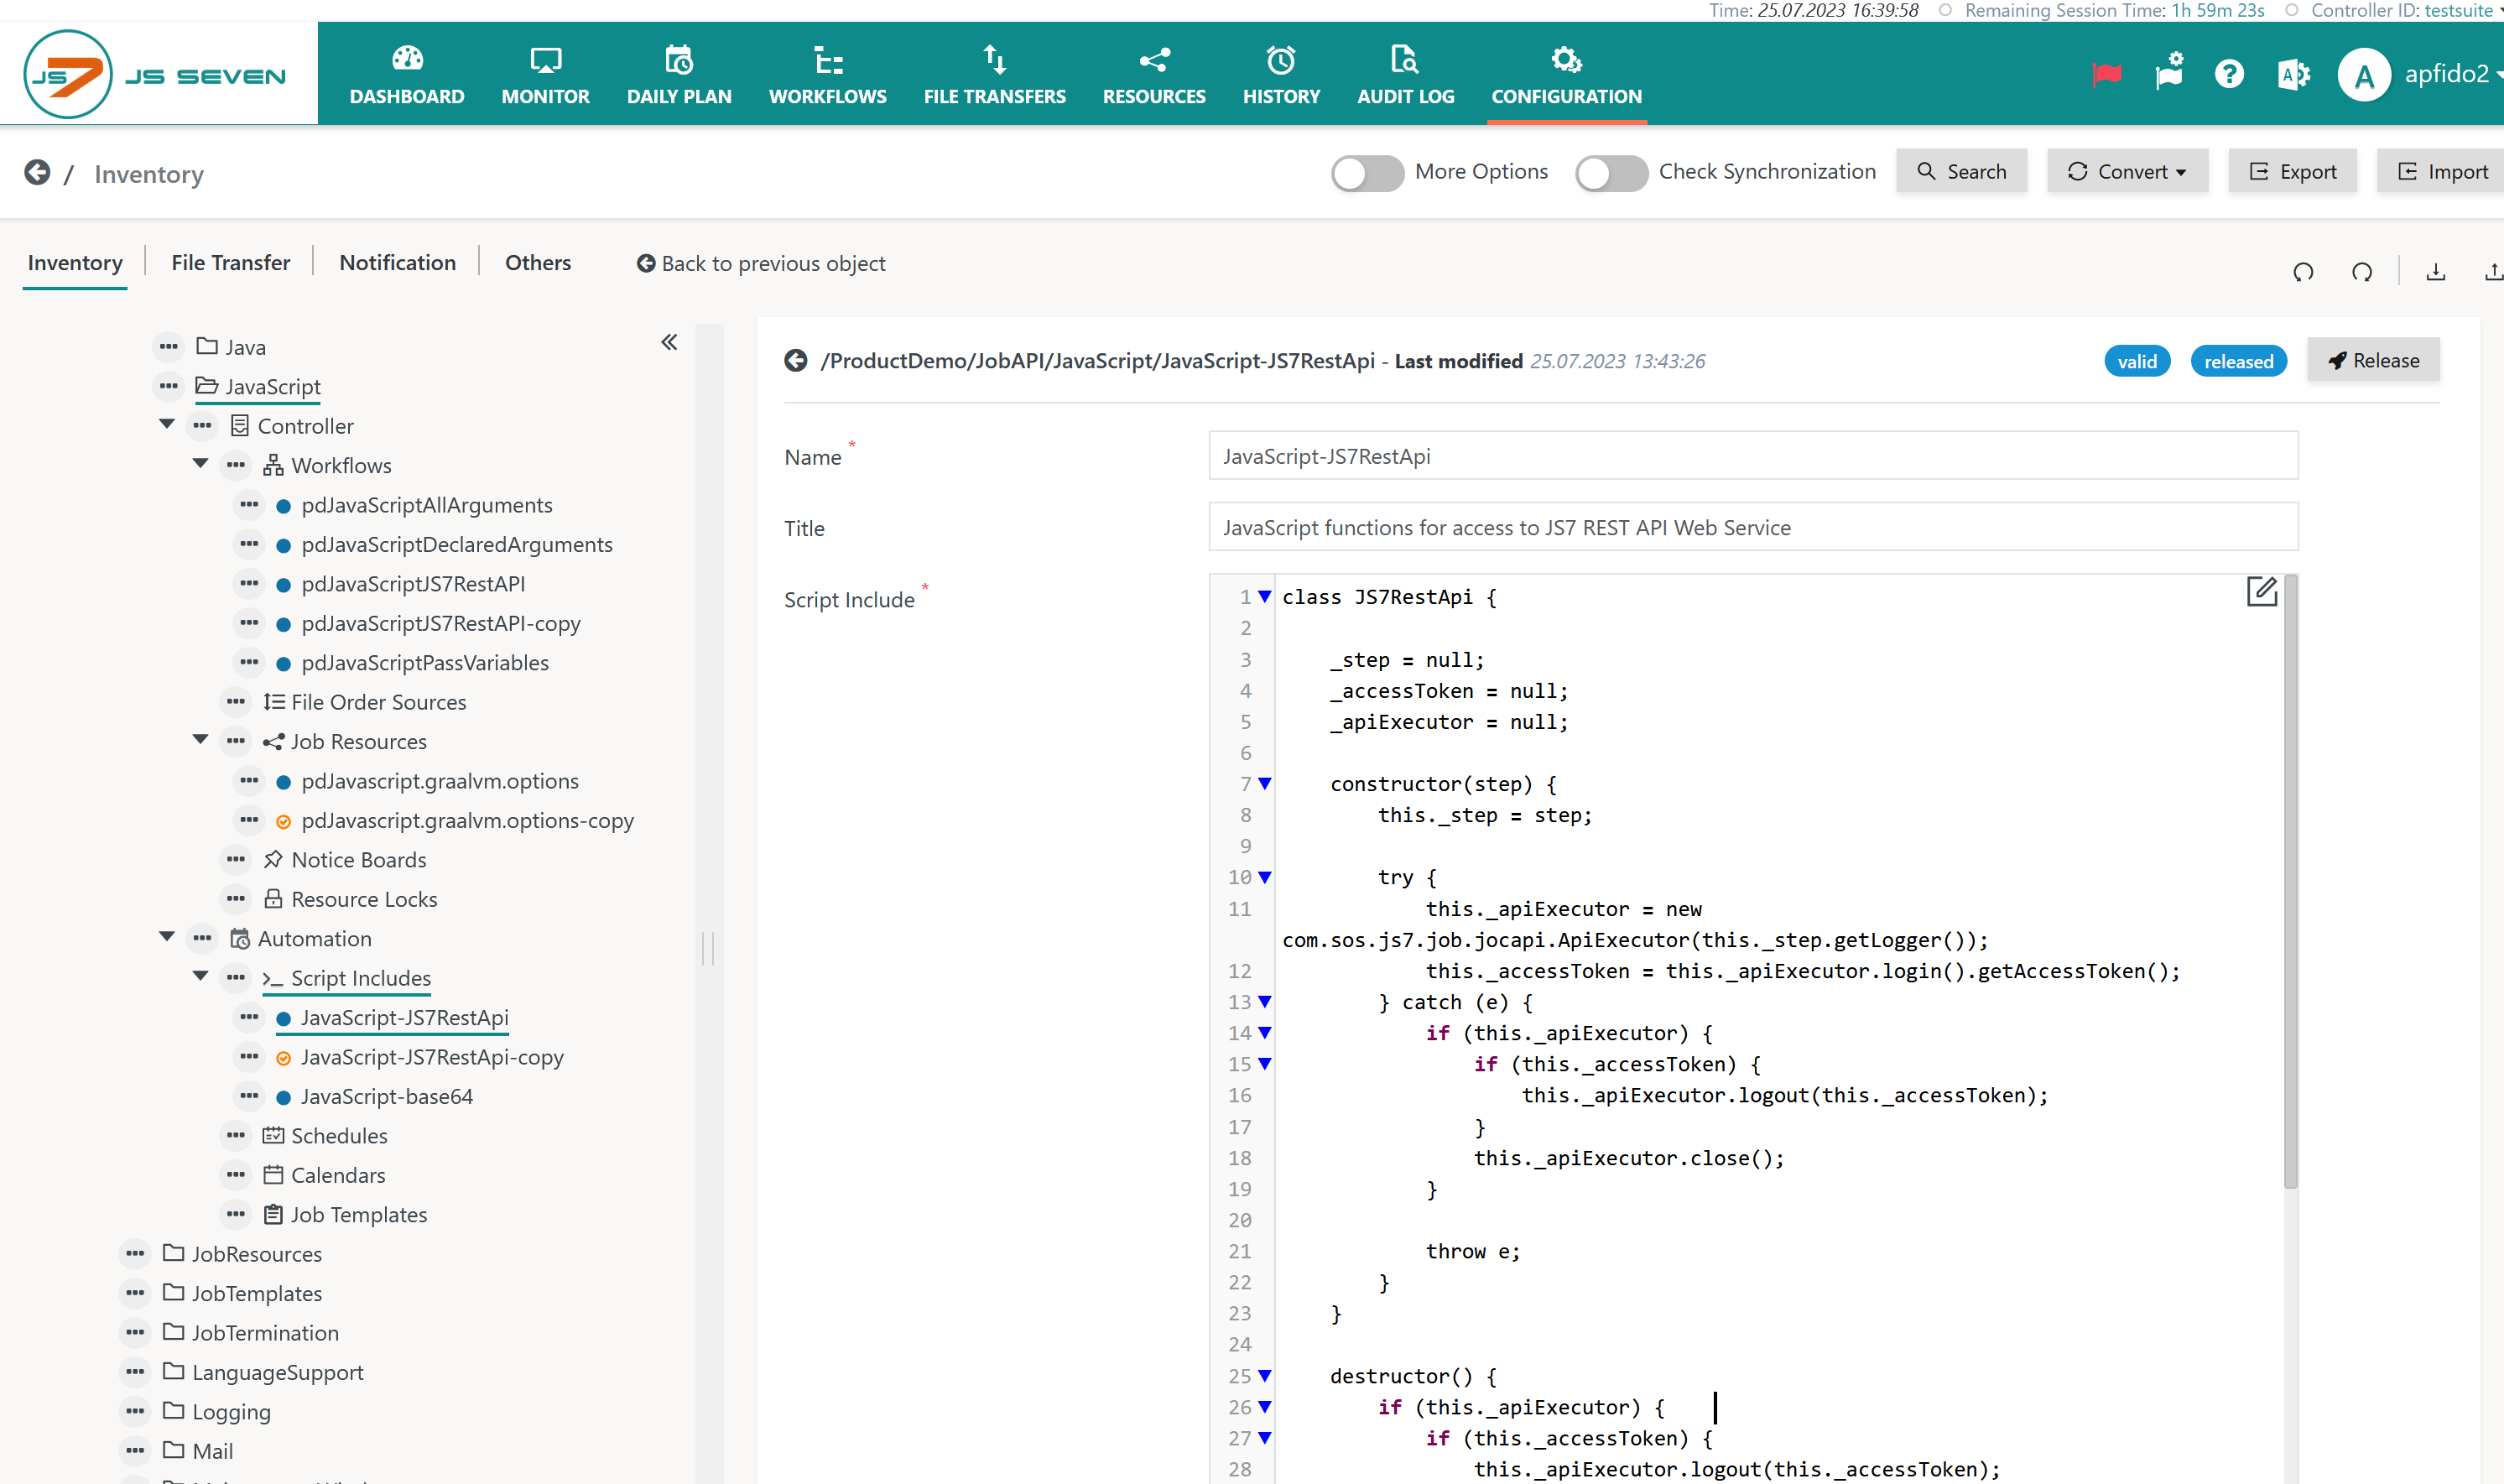Click the script editor vertical scrollbar
Image resolution: width=2504 pixels, height=1484 pixels.
[2291, 880]
